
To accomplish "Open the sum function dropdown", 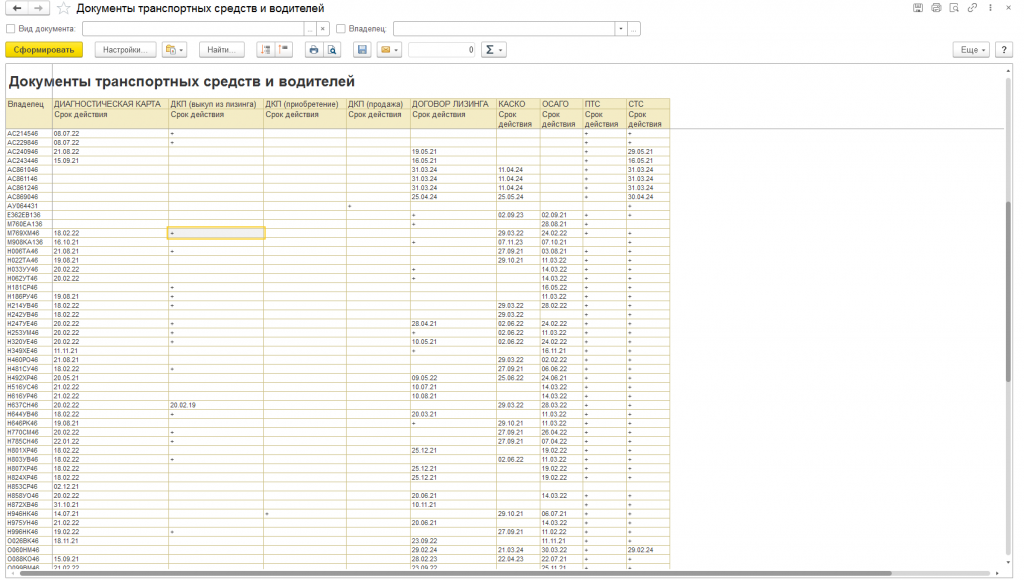I will (493, 49).
